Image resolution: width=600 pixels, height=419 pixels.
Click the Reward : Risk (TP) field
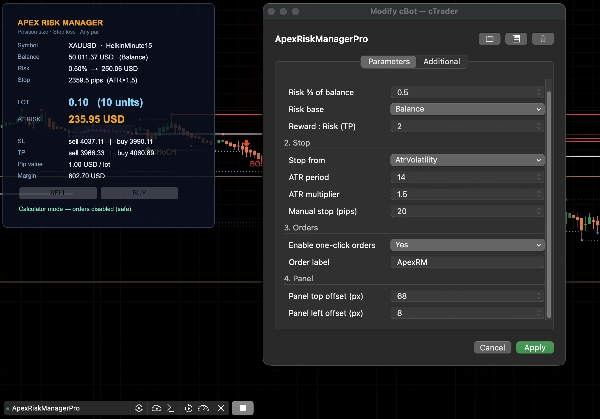pyautogui.click(x=467, y=126)
